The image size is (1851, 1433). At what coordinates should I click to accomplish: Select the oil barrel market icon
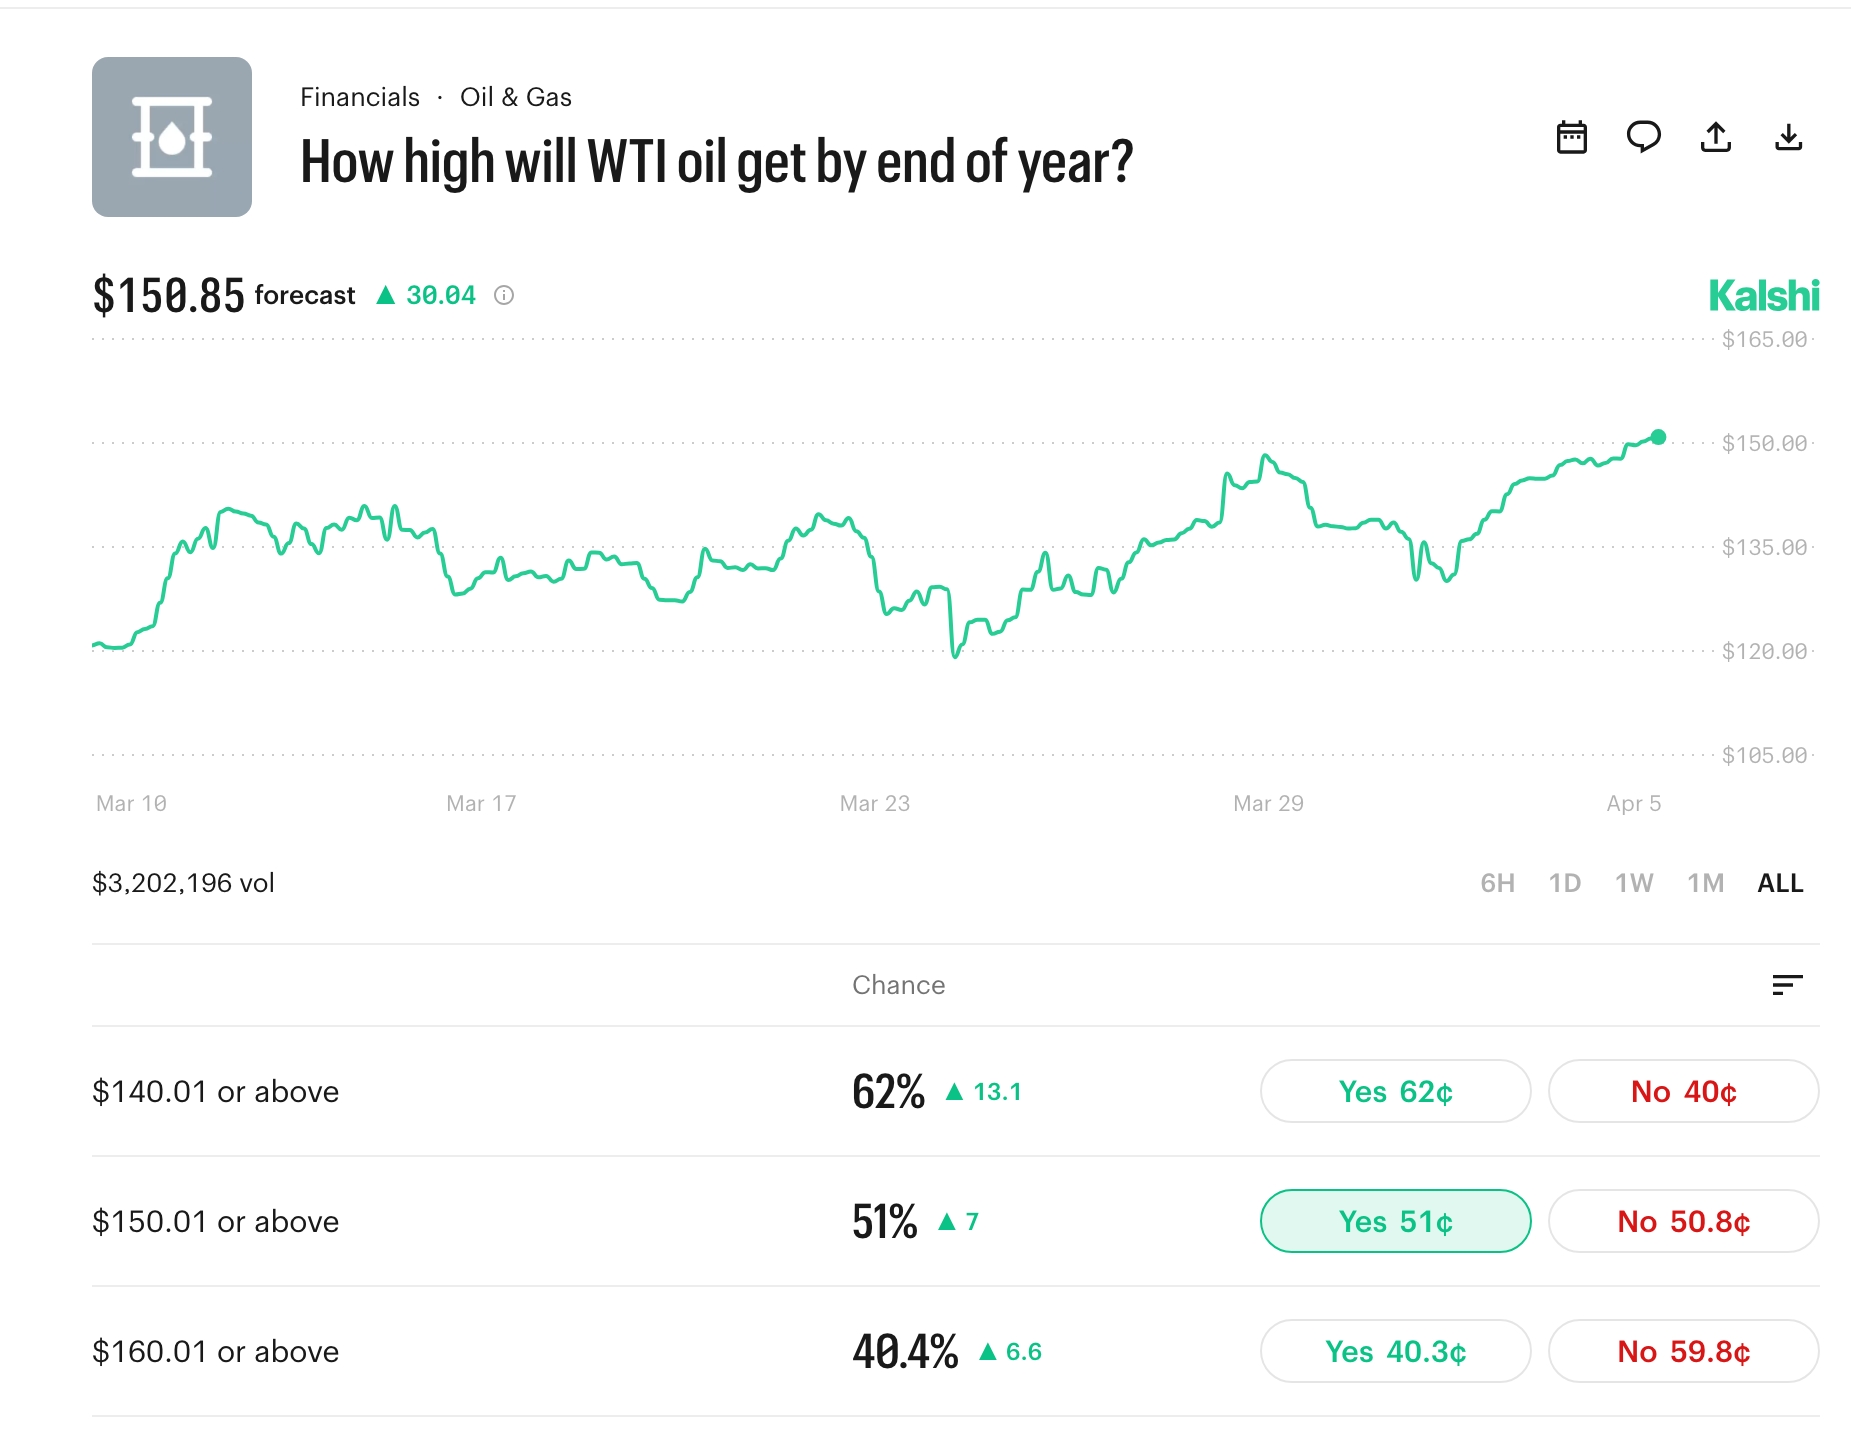point(172,137)
